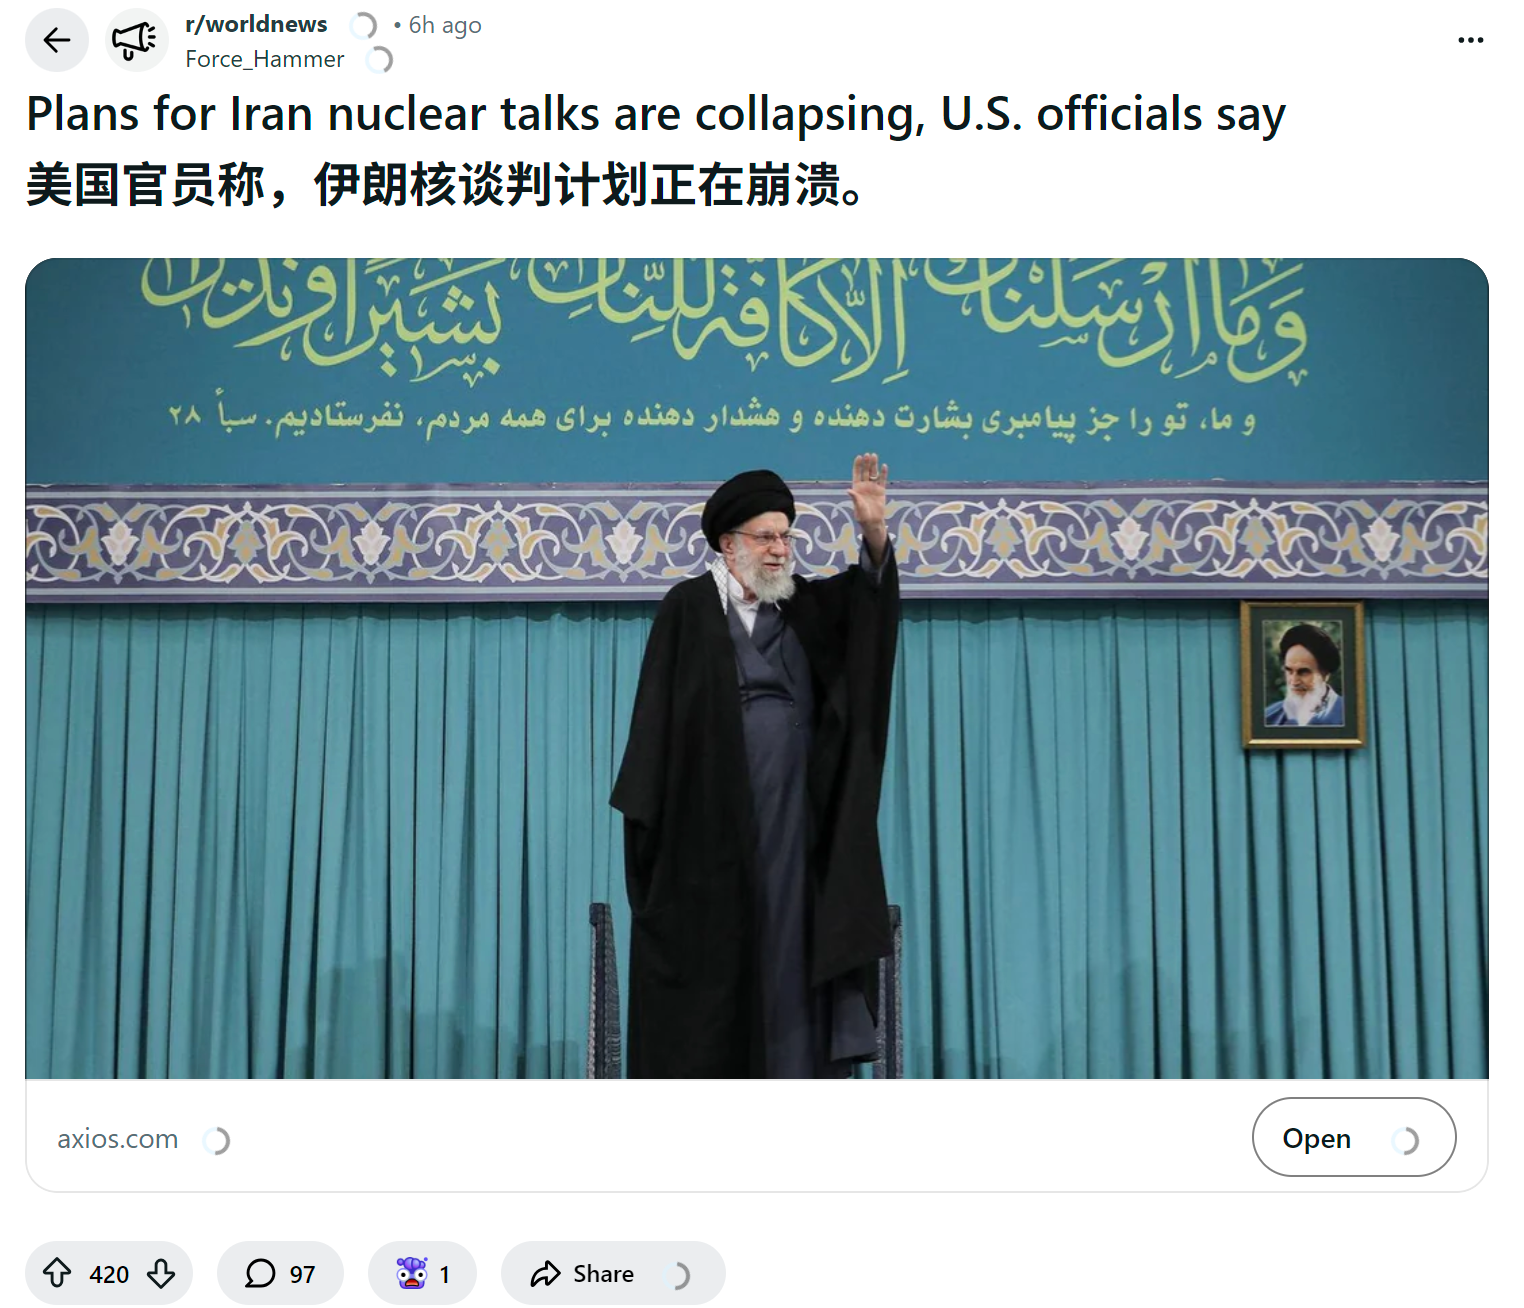Open the 97 comments section

[x=280, y=1273]
